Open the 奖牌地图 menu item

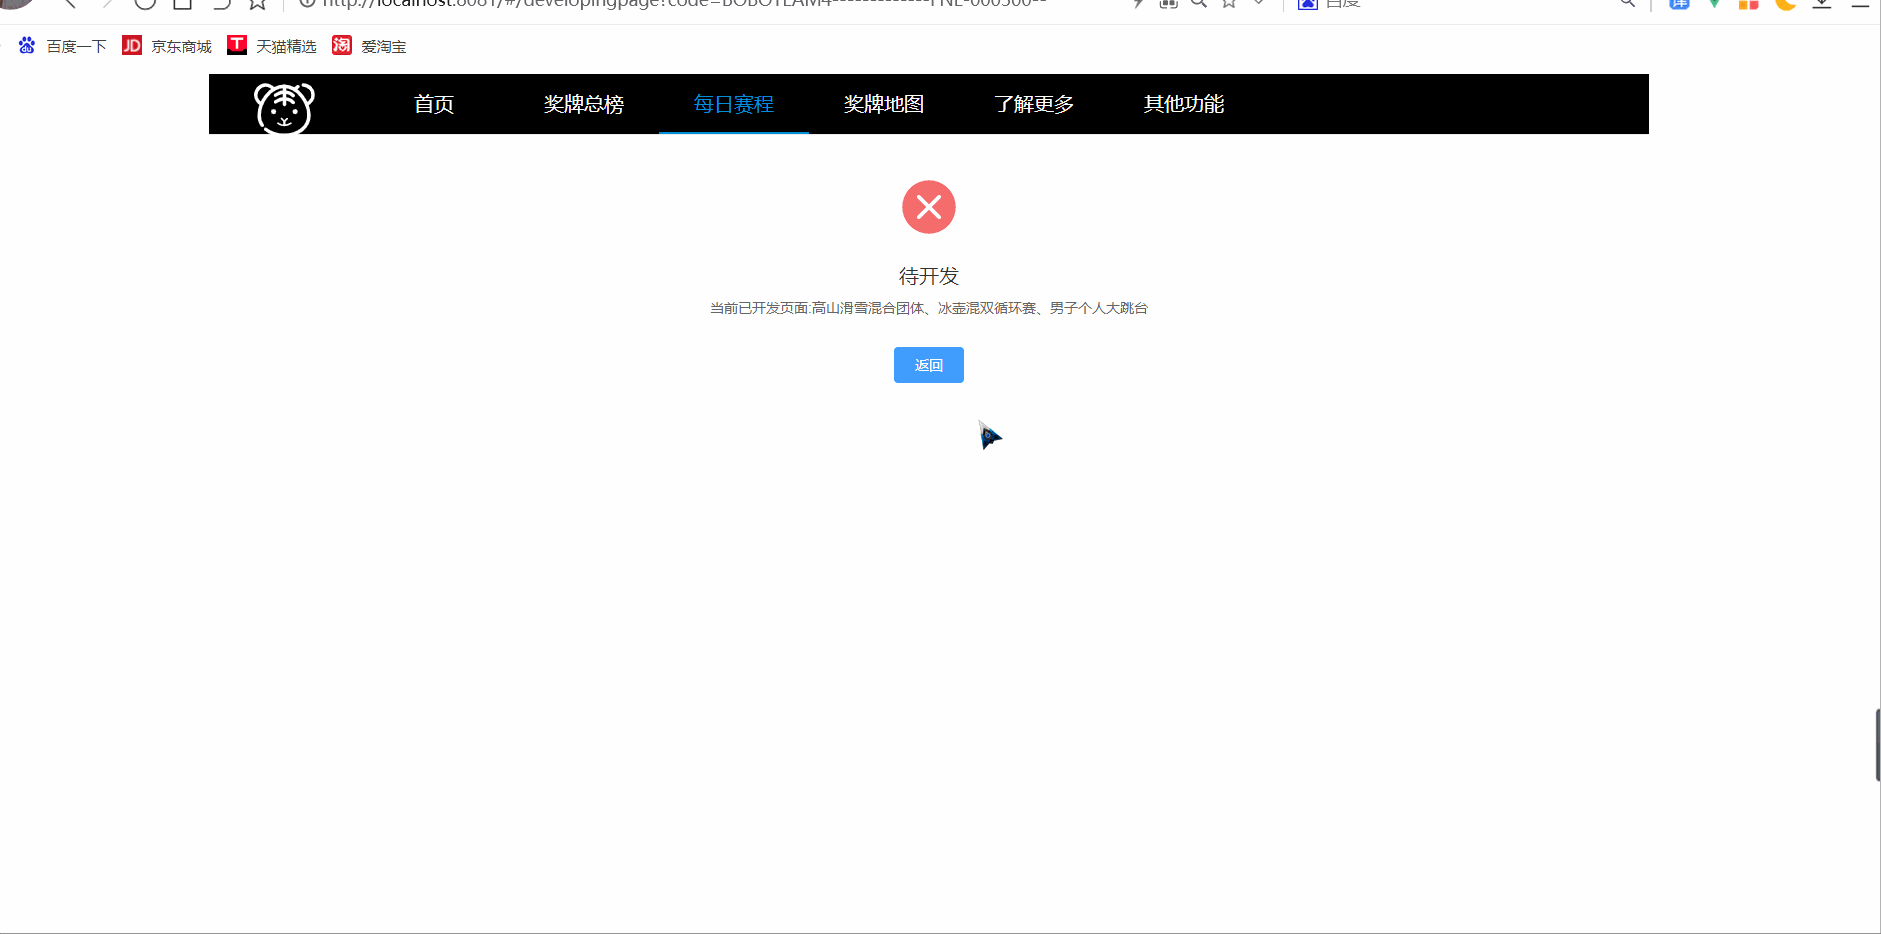[x=883, y=104]
